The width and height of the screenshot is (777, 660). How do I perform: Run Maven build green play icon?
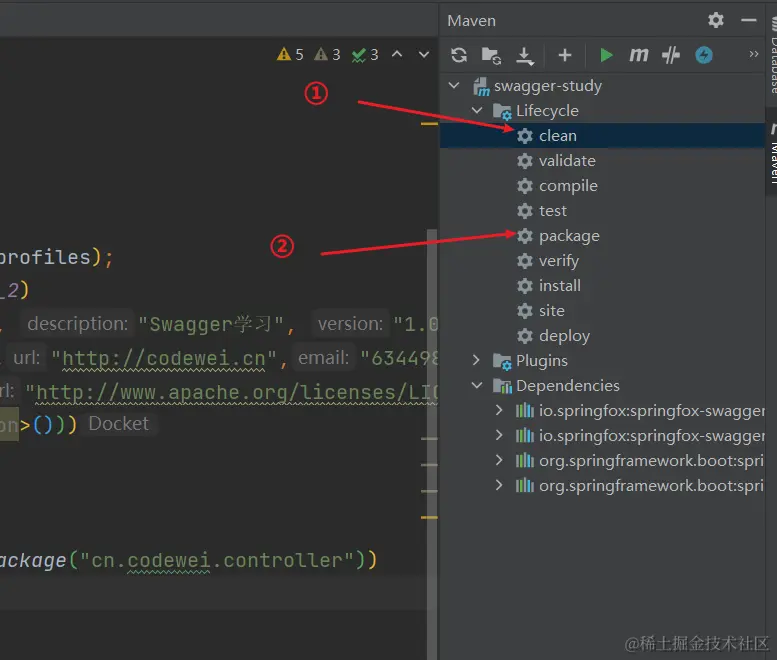click(x=606, y=55)
